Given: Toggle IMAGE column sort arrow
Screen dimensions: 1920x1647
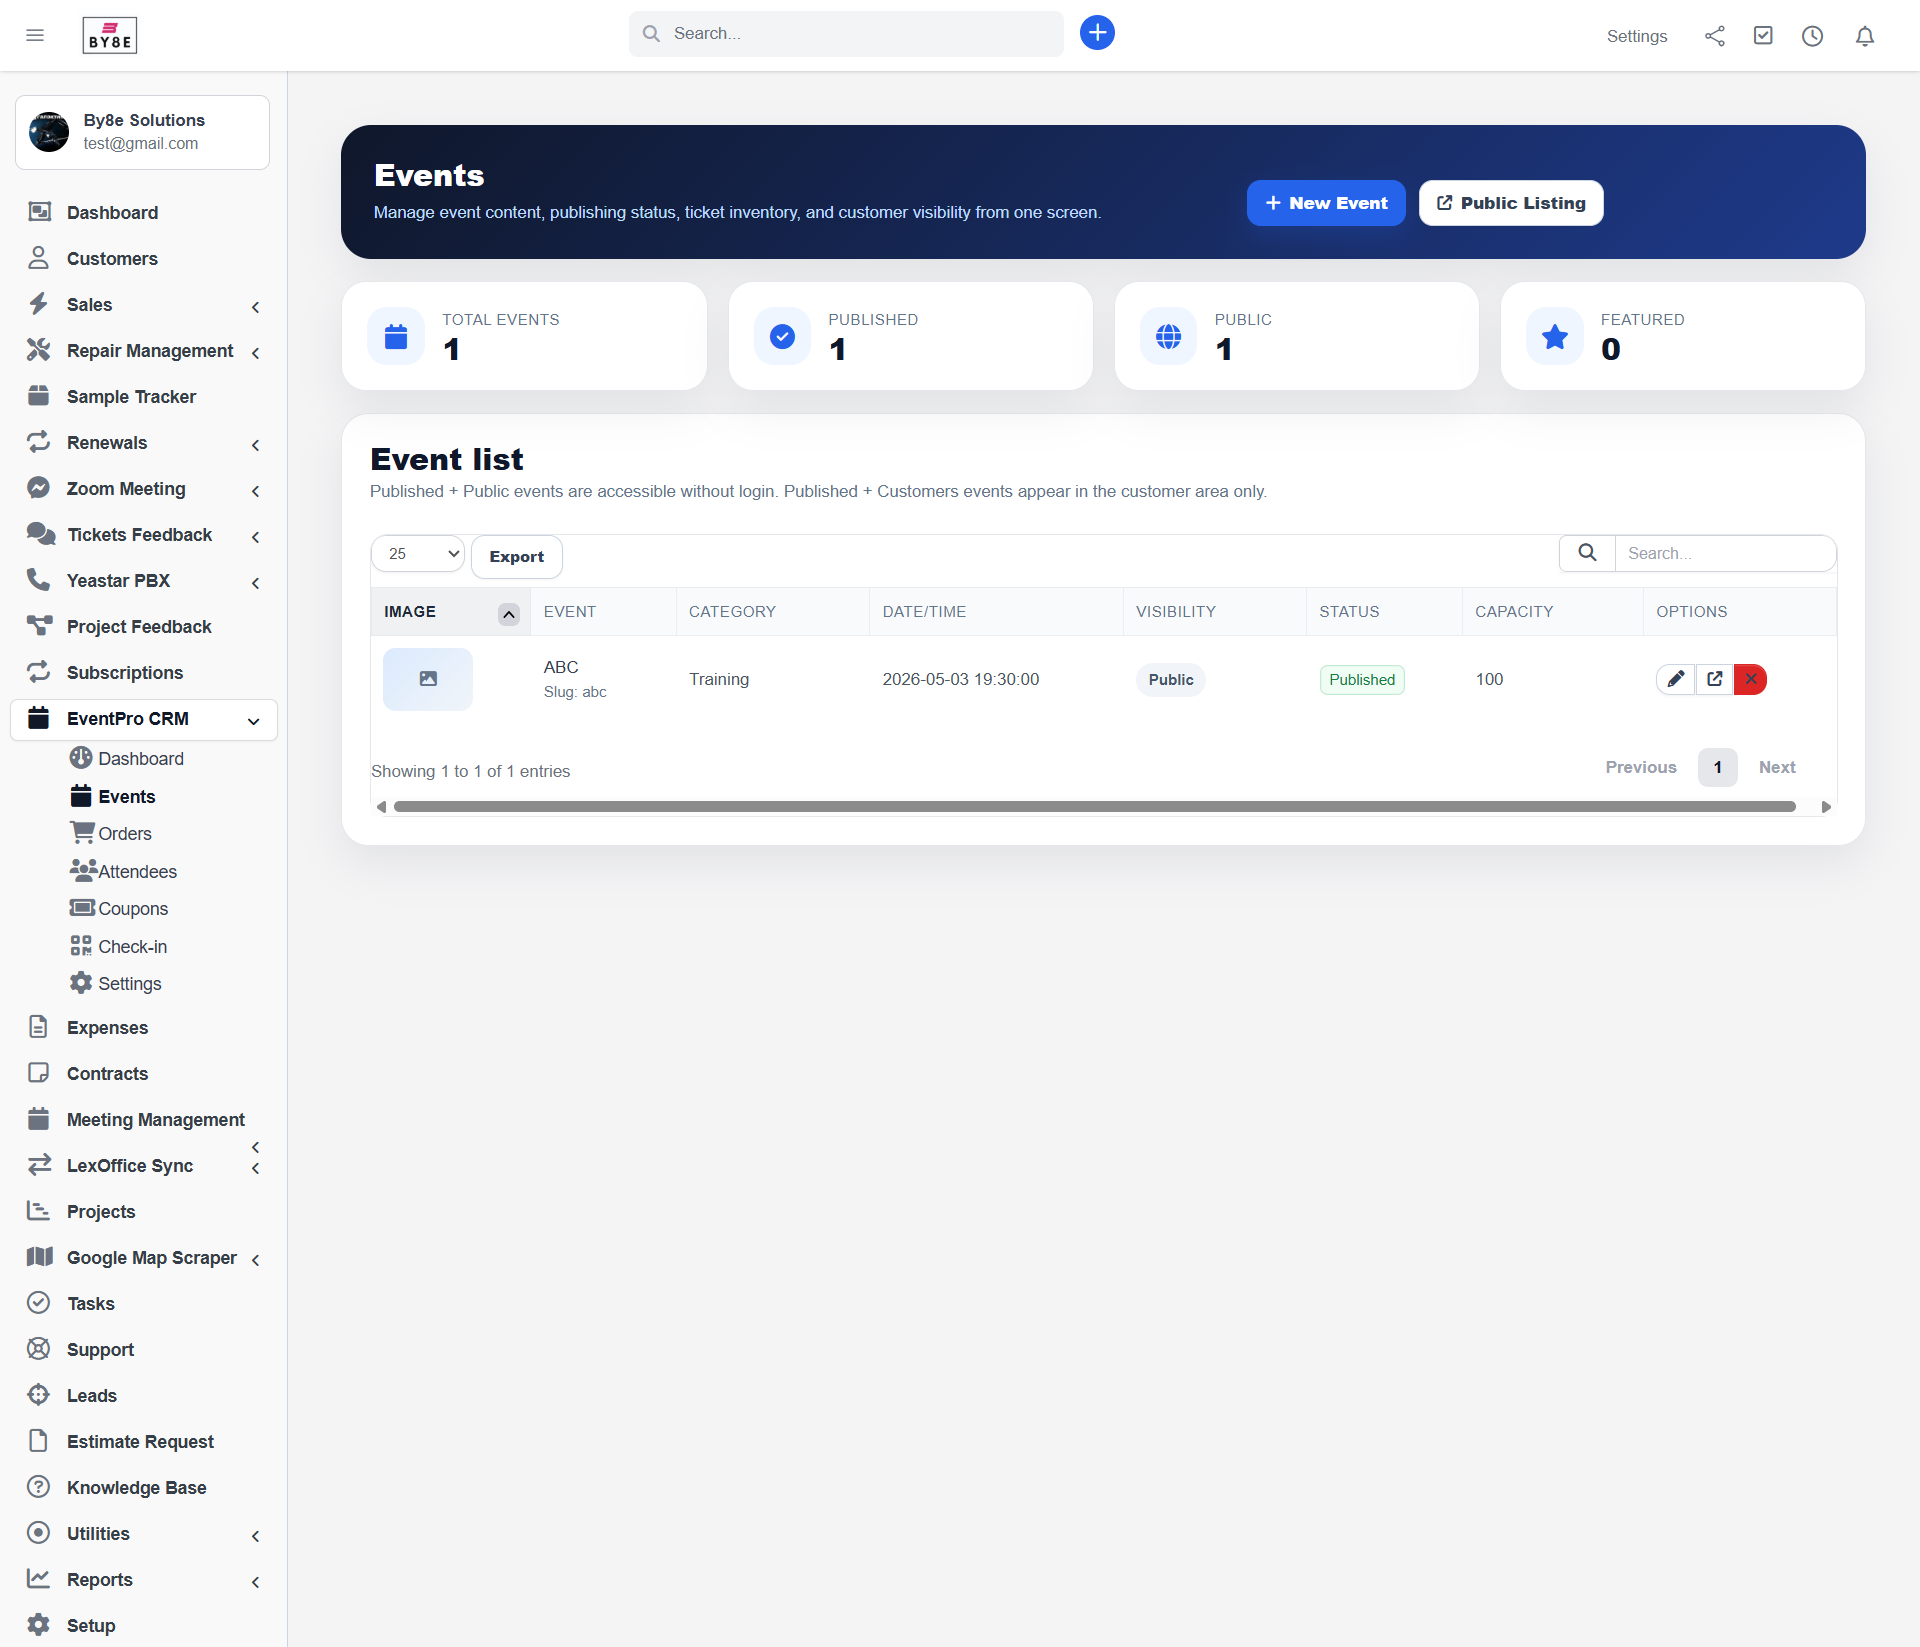Looking at the screenshot, I should click(x=508, y=613).
